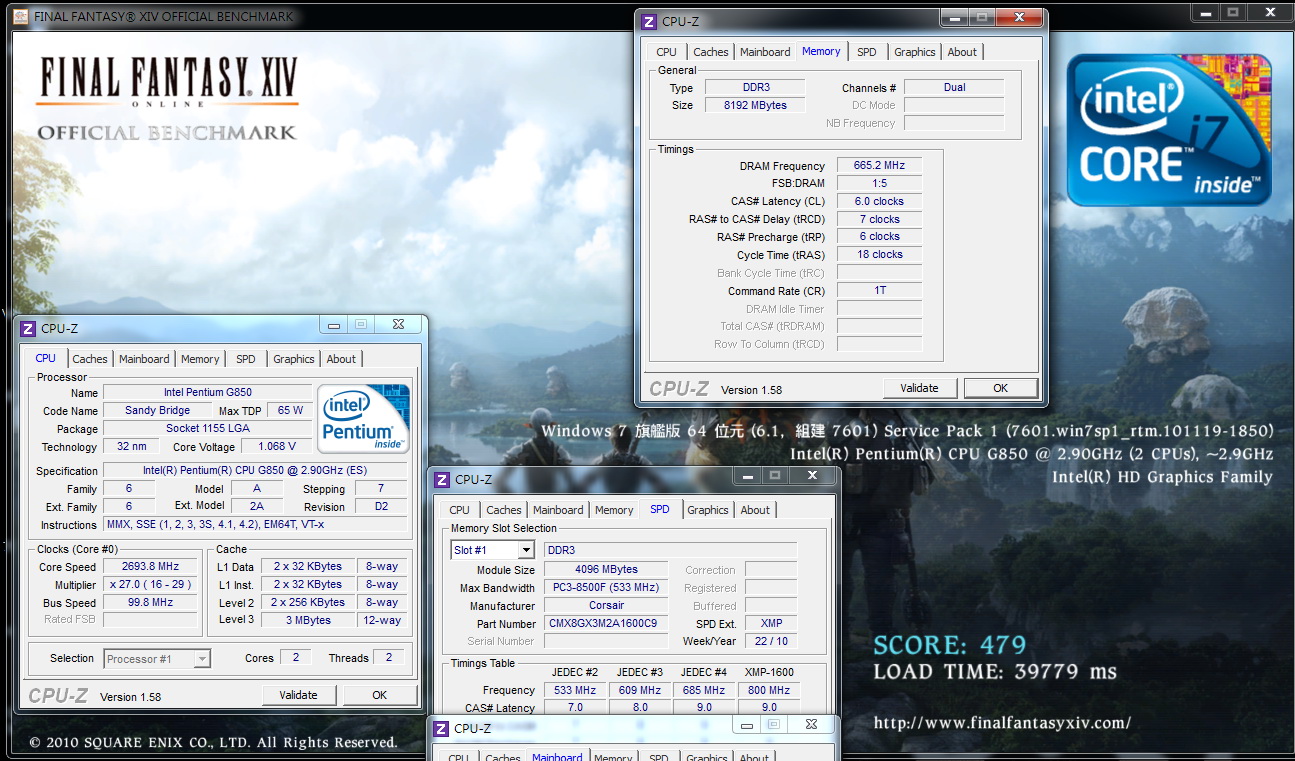Viewport: 1295px width, 761px height.
Task: Click SPD Ext. value XMP
Action: 771,624
